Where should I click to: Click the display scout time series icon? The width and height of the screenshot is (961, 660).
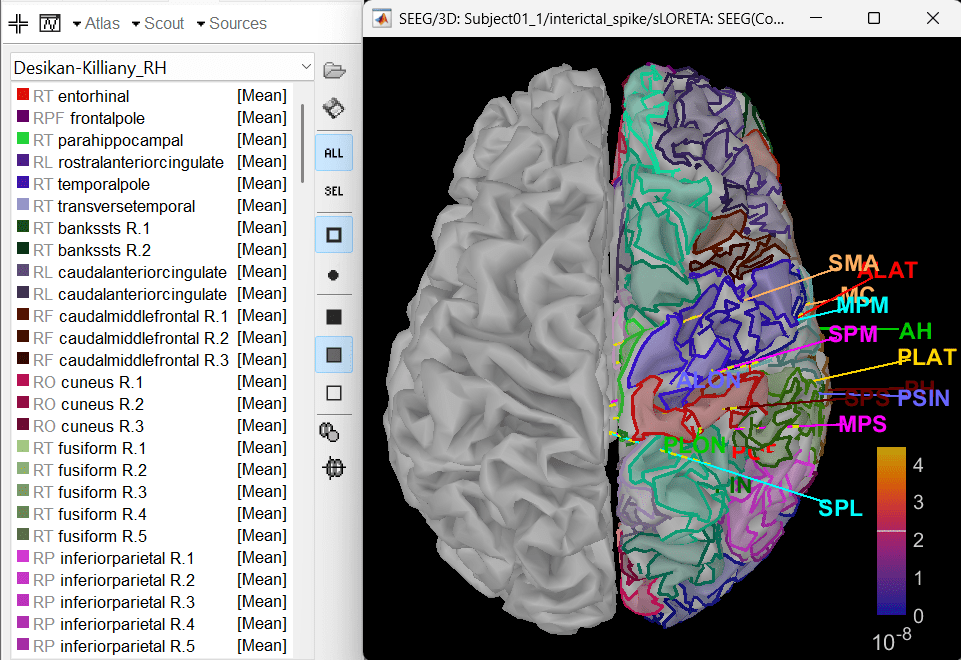click(x=50, y=22)
